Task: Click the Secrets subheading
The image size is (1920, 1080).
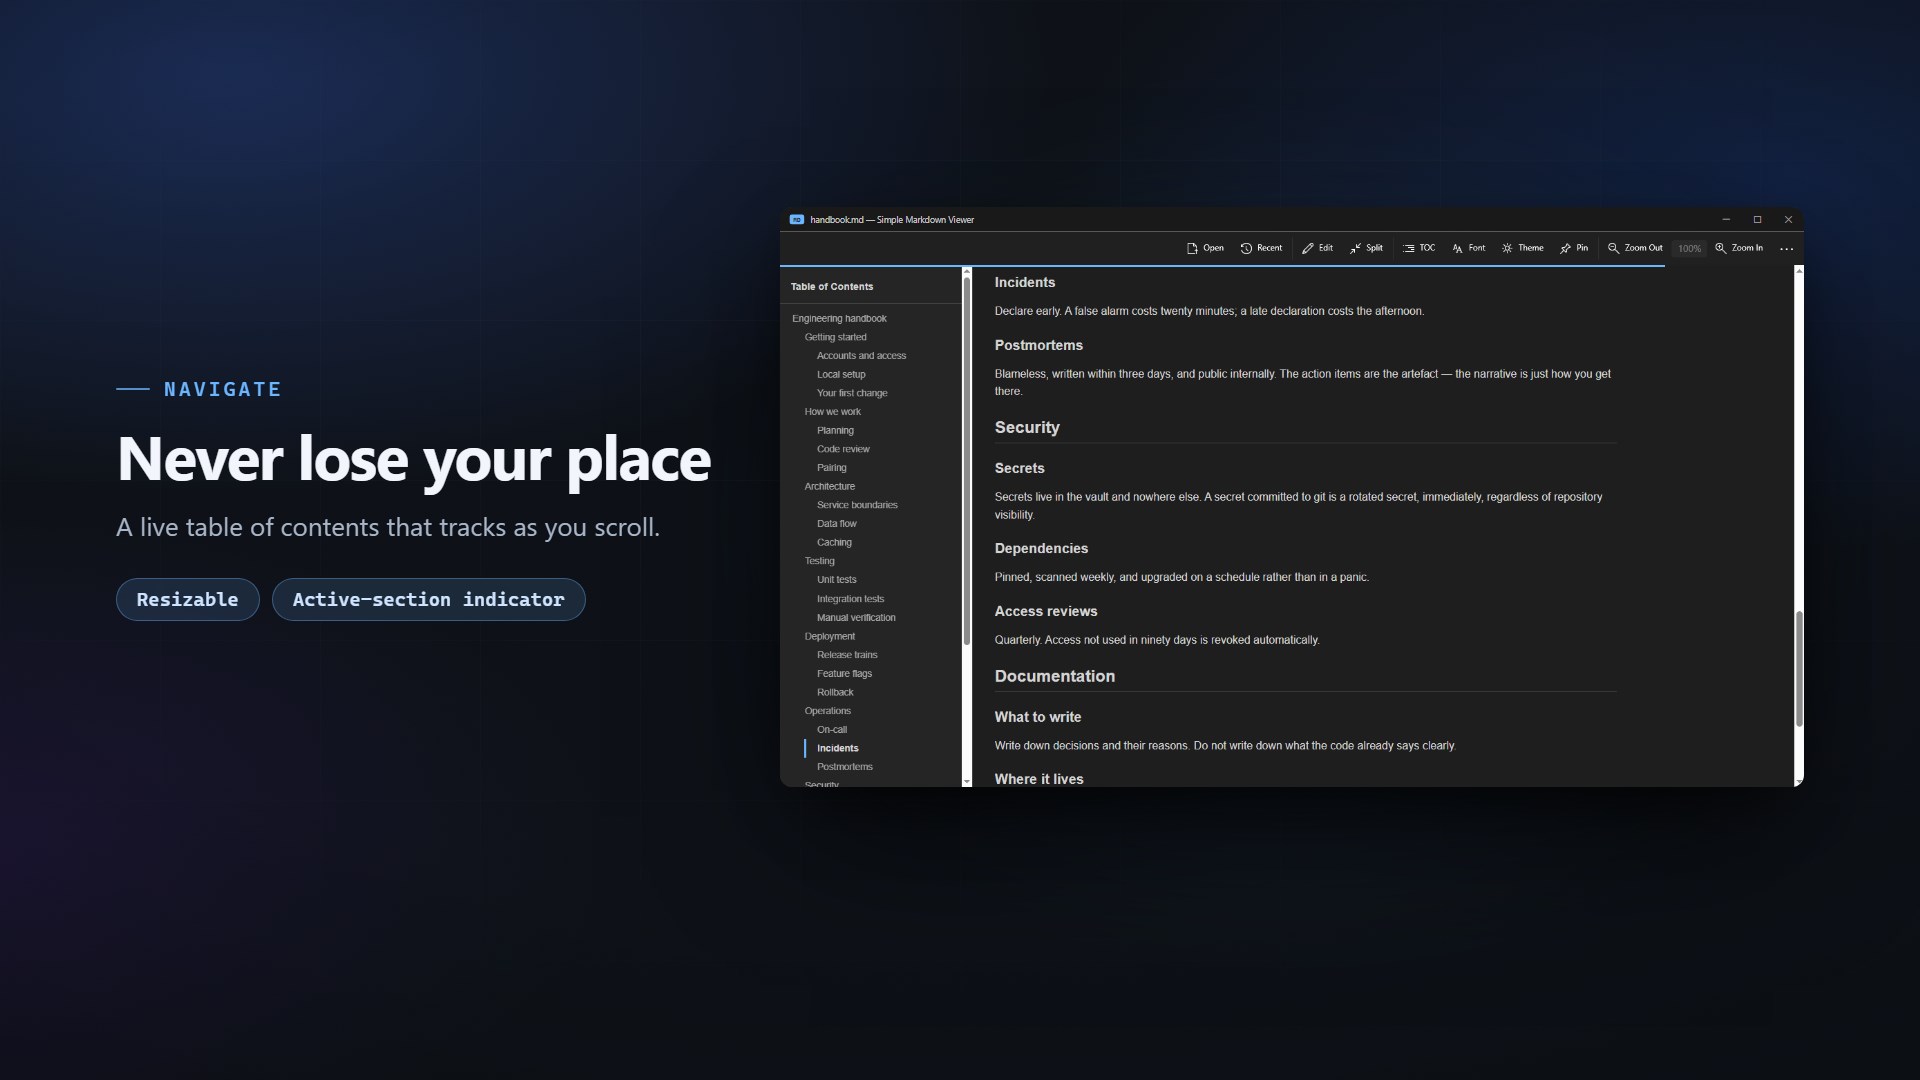Action: (x=1019, y=469)
